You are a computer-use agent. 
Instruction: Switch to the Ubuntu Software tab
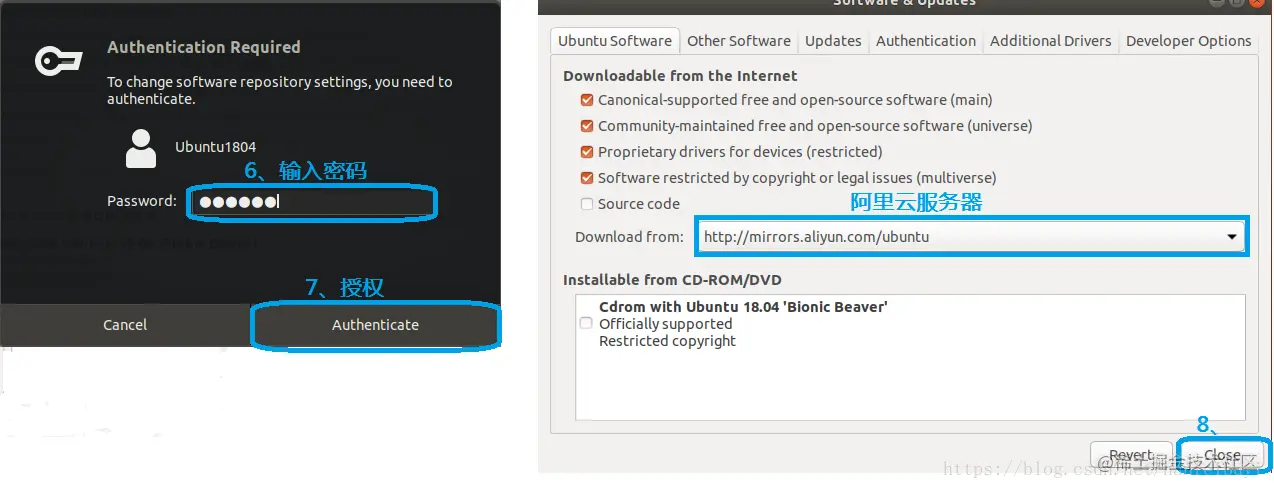614,41
